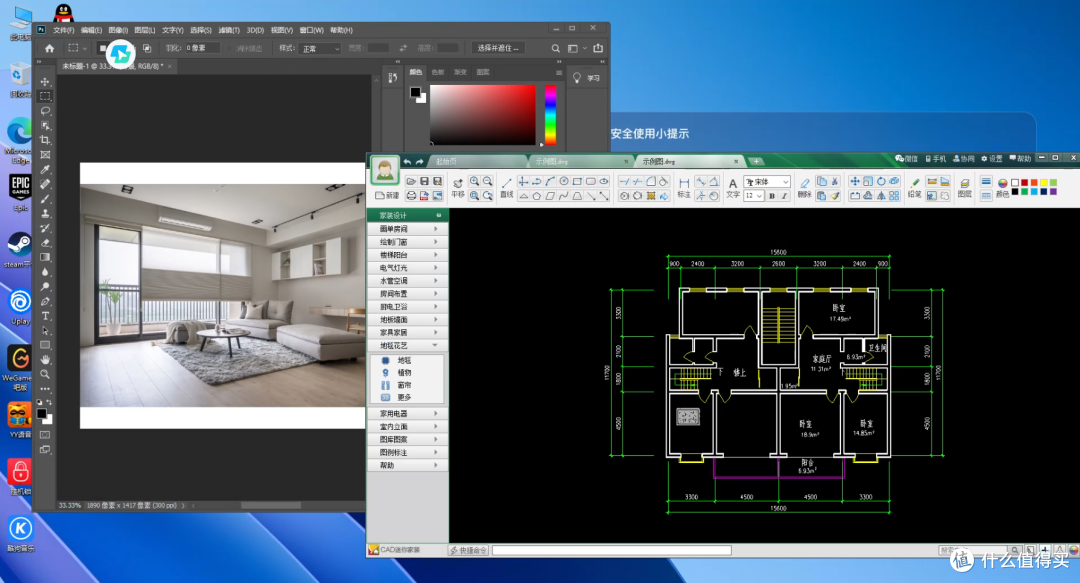Select the Move tool in Photoshop

(x=45, y=81)
